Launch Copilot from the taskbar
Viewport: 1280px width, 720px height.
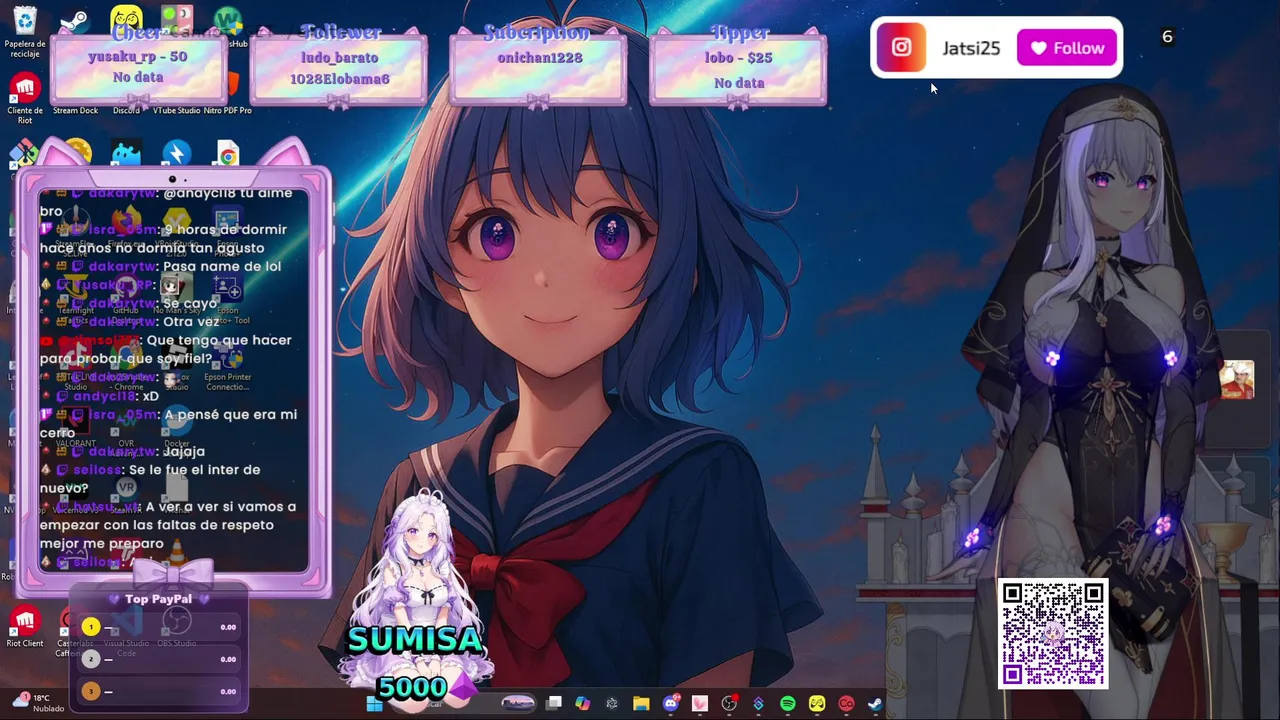583,704
